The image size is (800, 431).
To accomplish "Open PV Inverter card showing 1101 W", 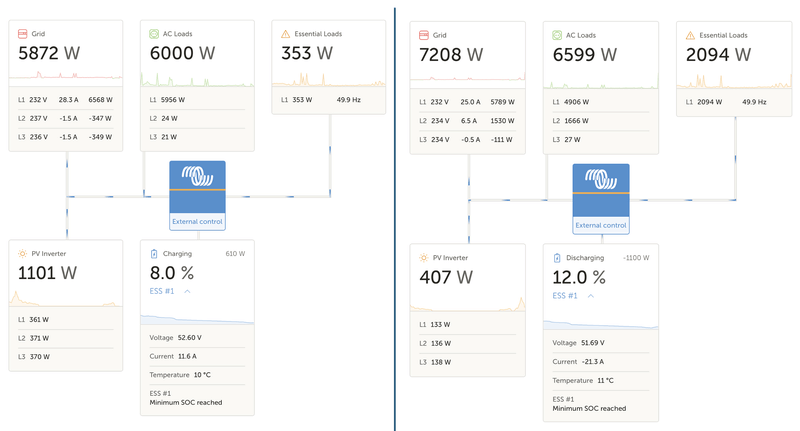I will pos(66,306).
